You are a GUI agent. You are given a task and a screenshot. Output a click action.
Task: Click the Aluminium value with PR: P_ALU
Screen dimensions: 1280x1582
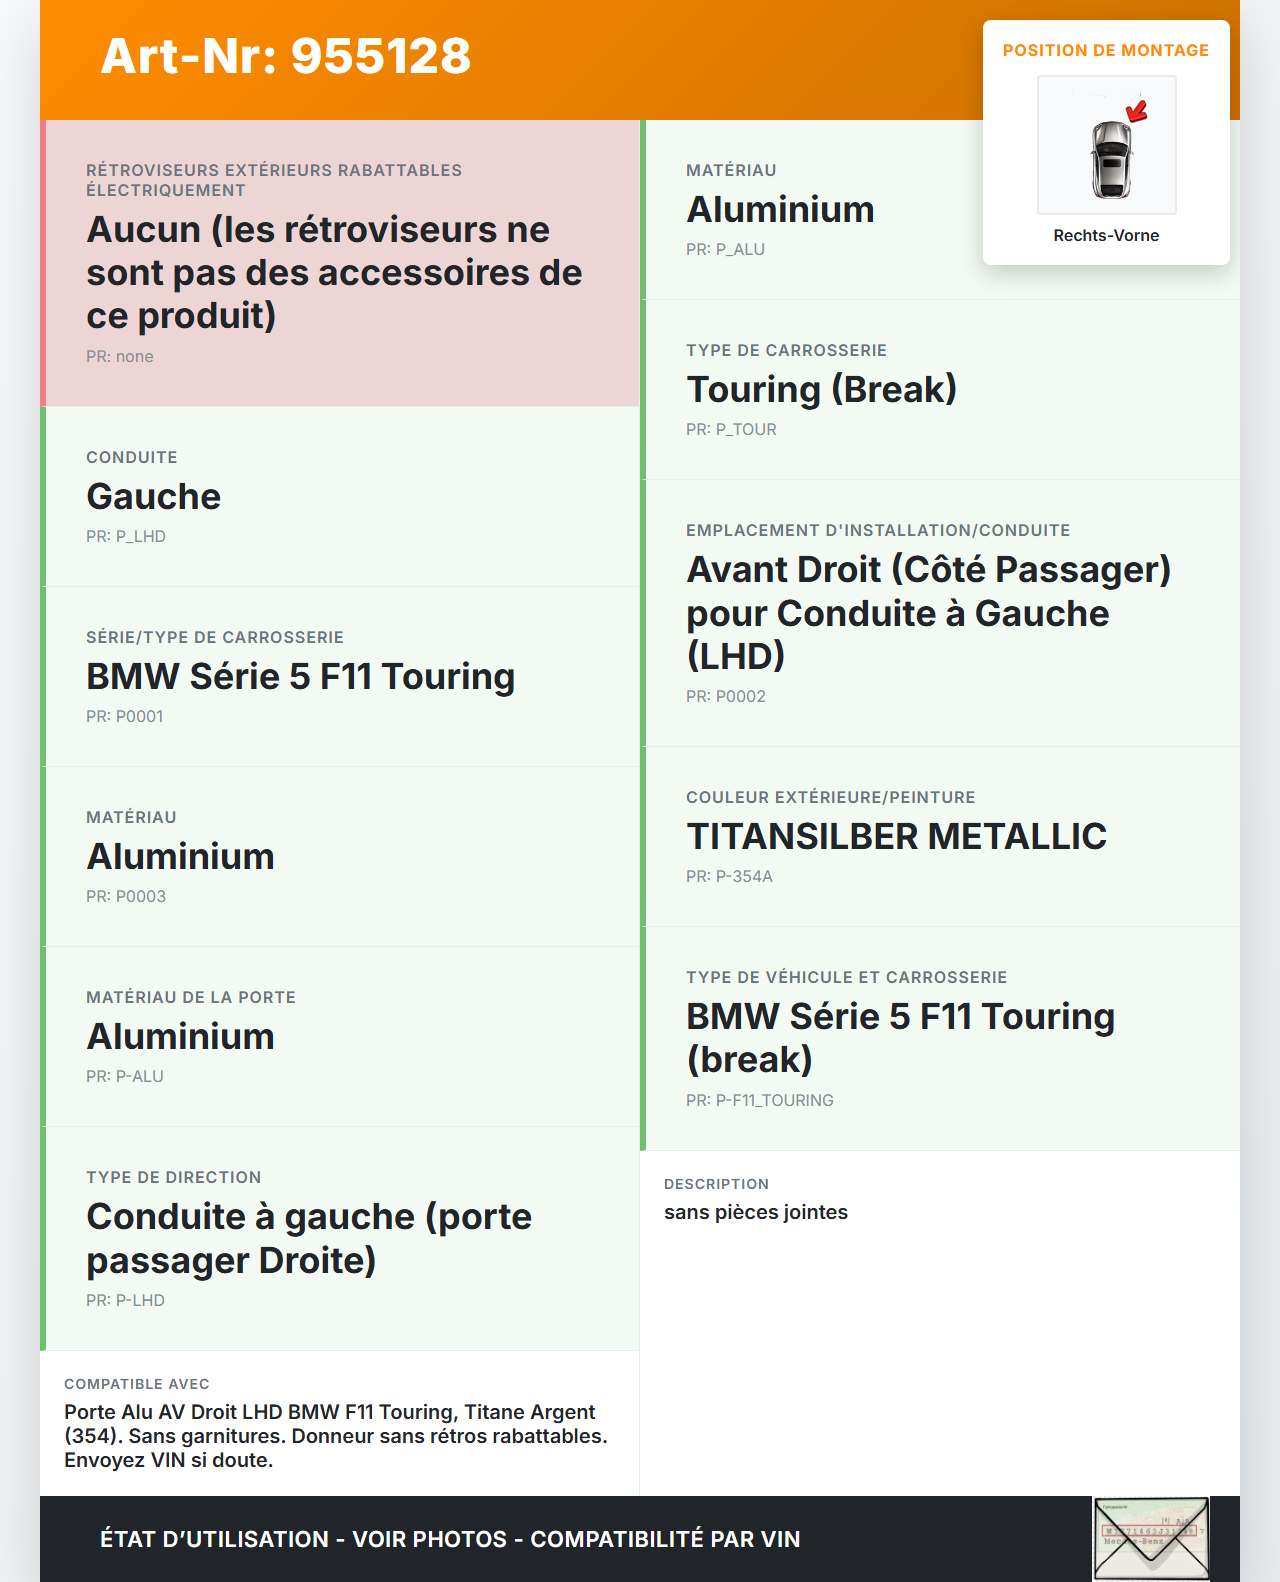(x=780, y=210)
